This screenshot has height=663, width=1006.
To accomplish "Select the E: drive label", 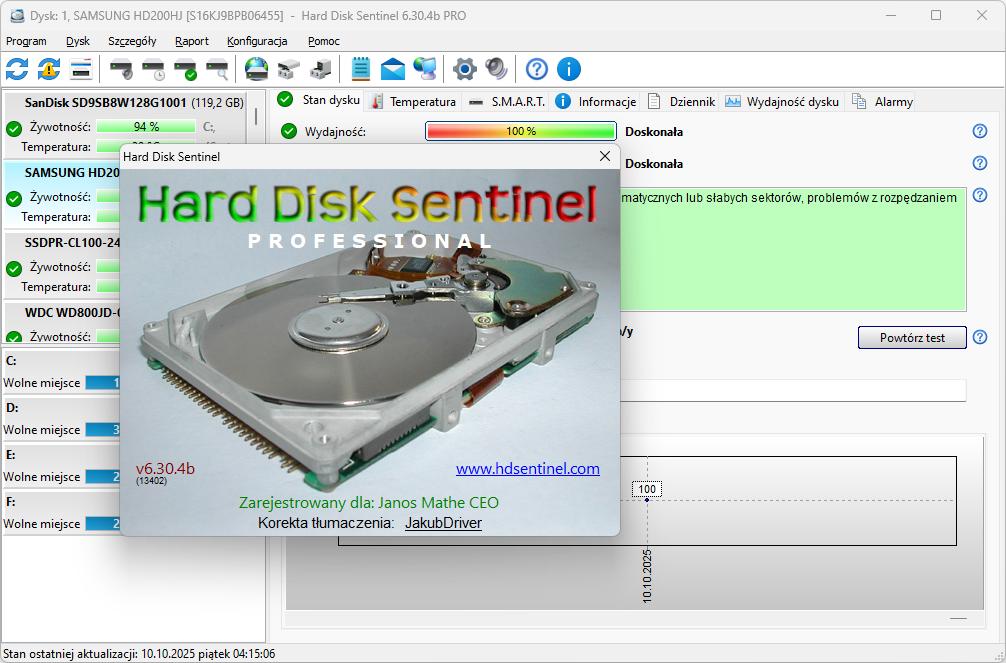I will coord(11,454).
